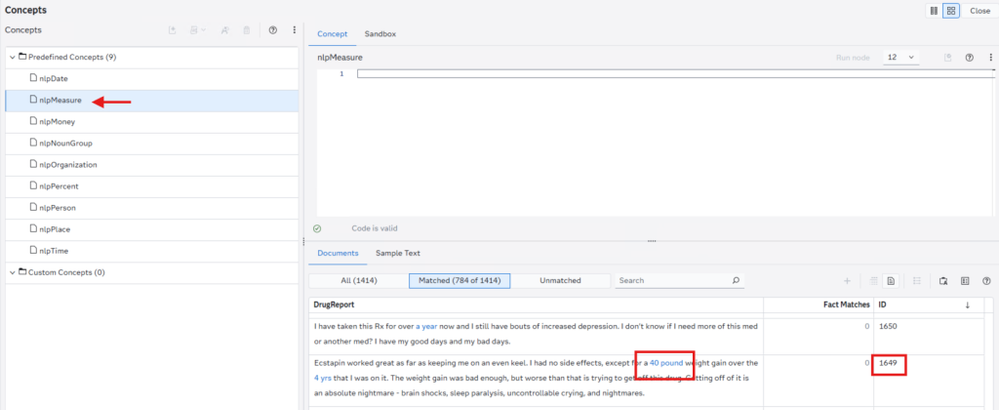Select the nlpPercent concept
The height and width of the screenshot is (410, 999).
click(152, 187)
